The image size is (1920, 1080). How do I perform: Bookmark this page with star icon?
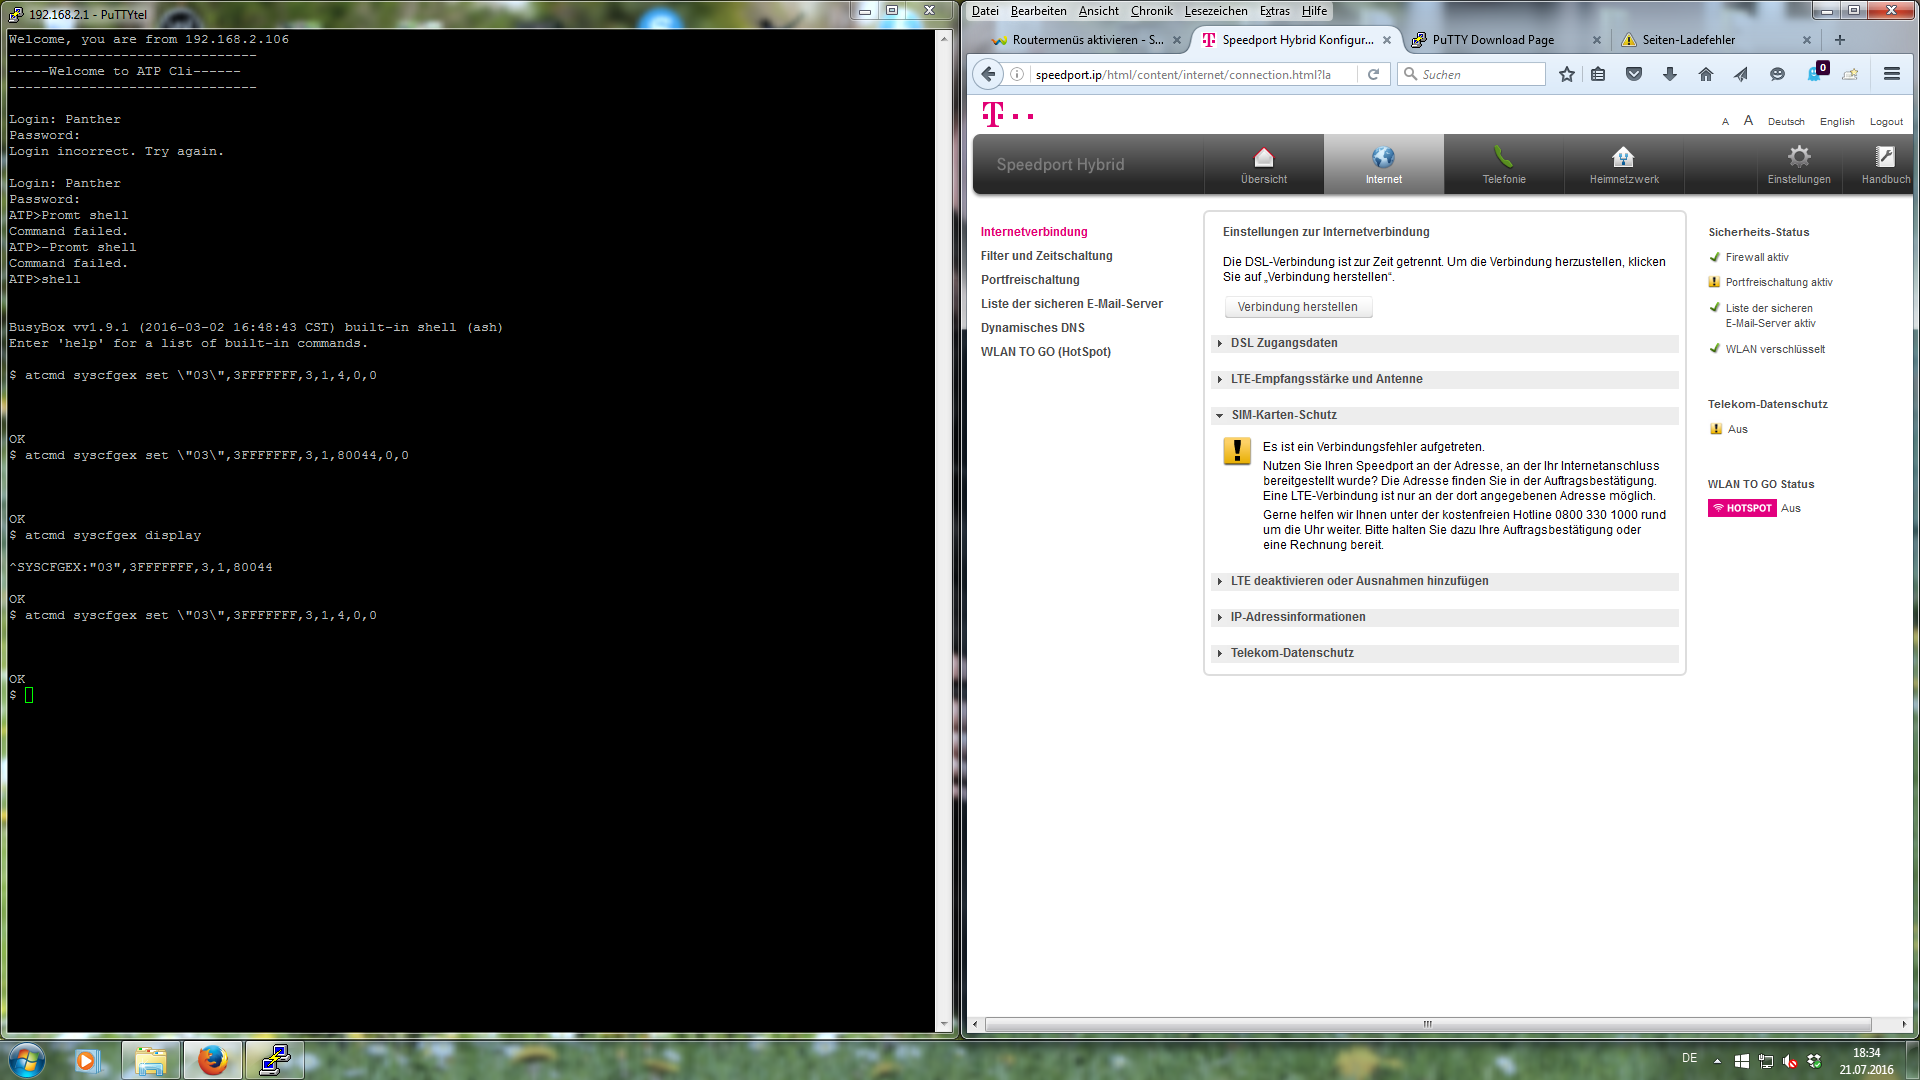coord(1566,74)
